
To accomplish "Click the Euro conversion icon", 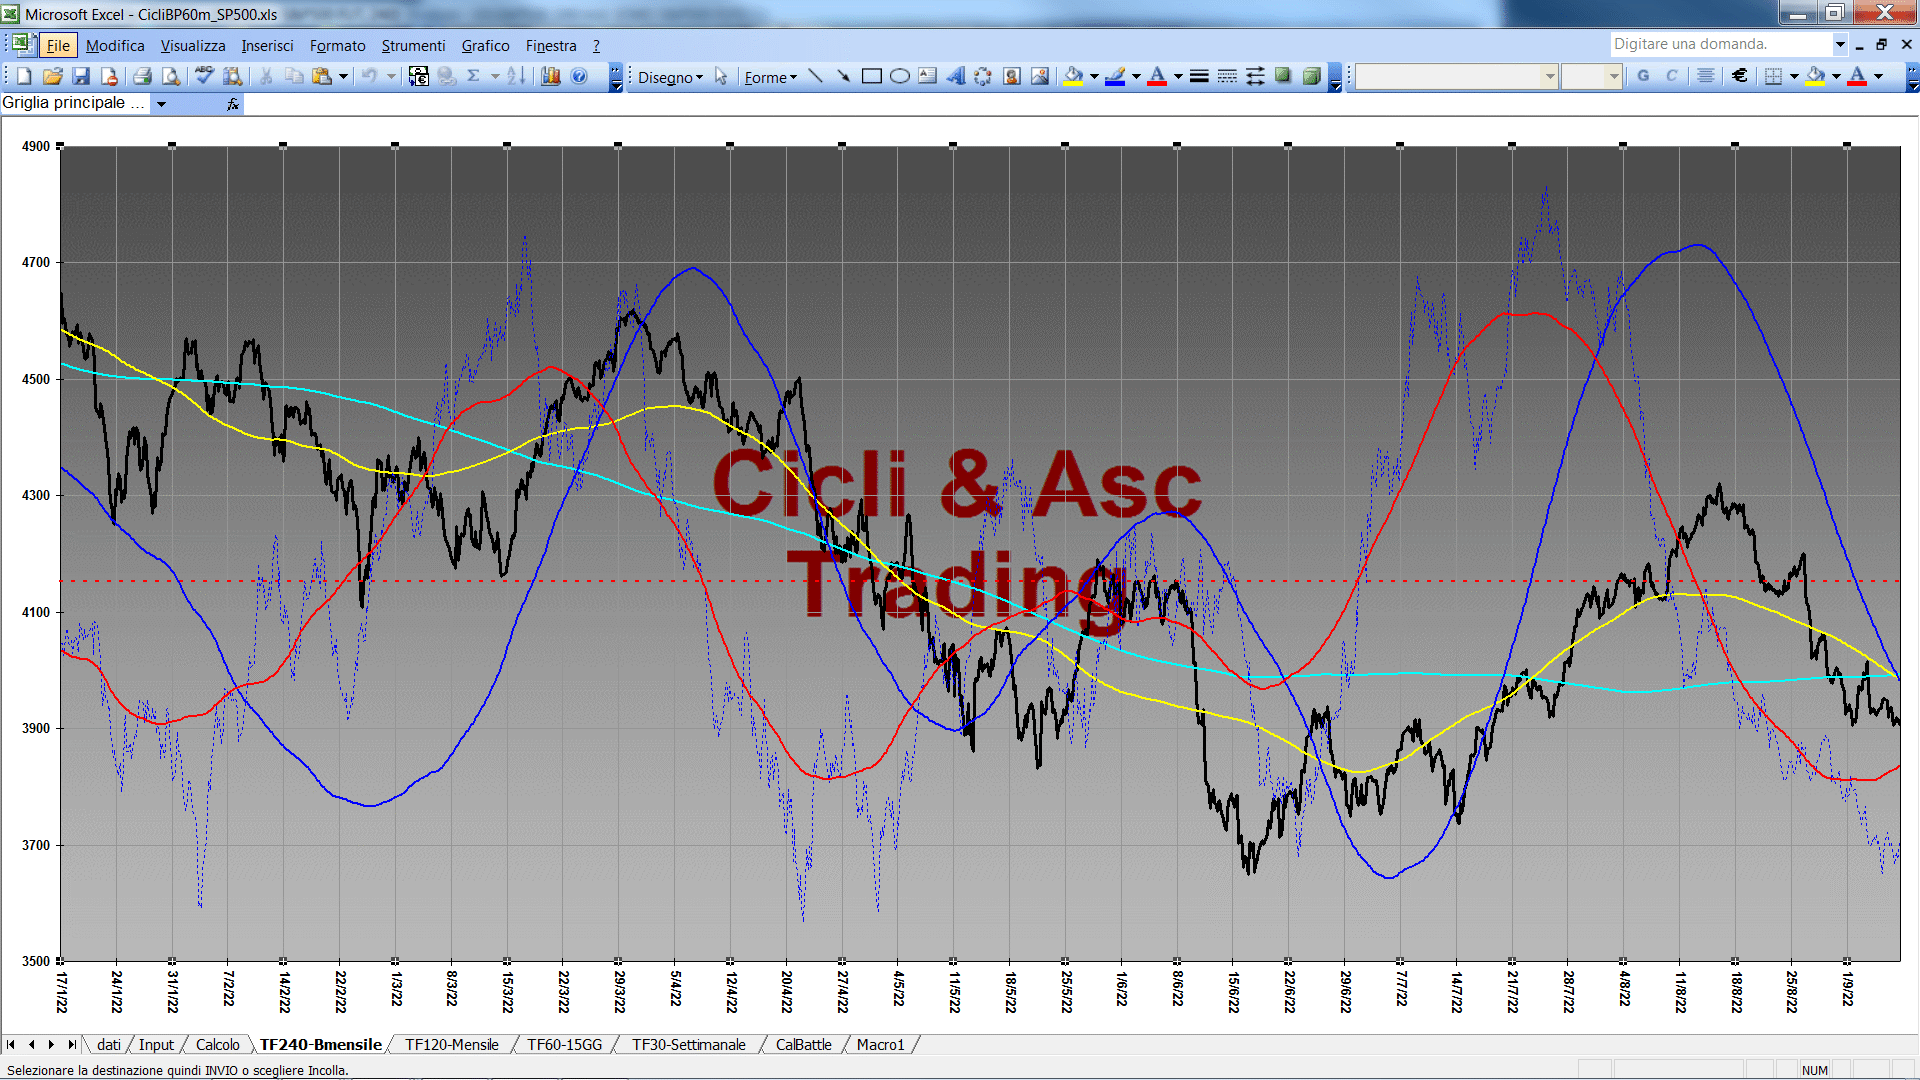I will click(x=419, y=76).
